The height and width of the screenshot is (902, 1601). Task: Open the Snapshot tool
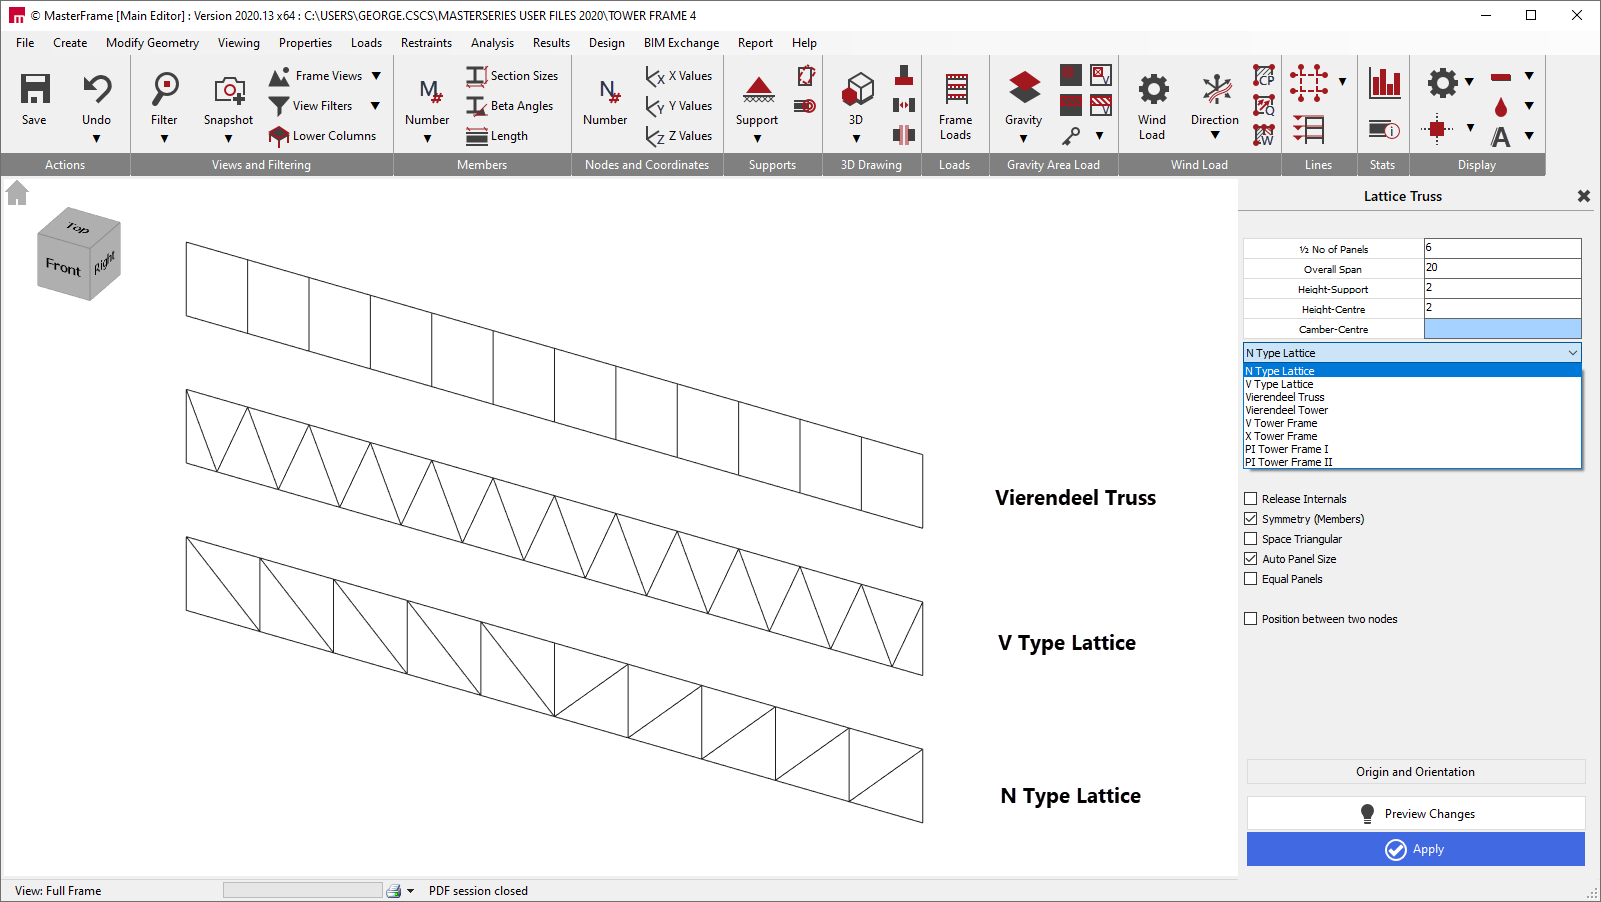click(228, 95)
